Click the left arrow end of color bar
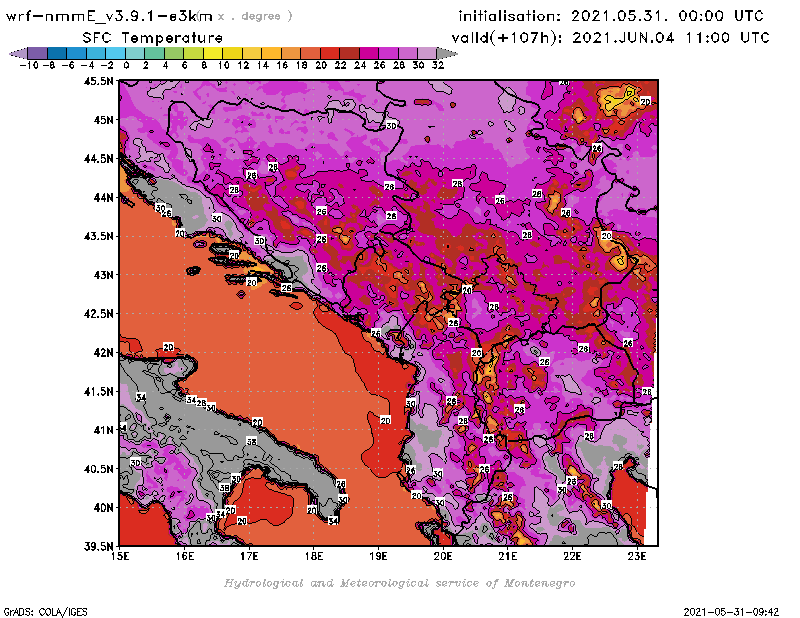 (x=16, y=52)
